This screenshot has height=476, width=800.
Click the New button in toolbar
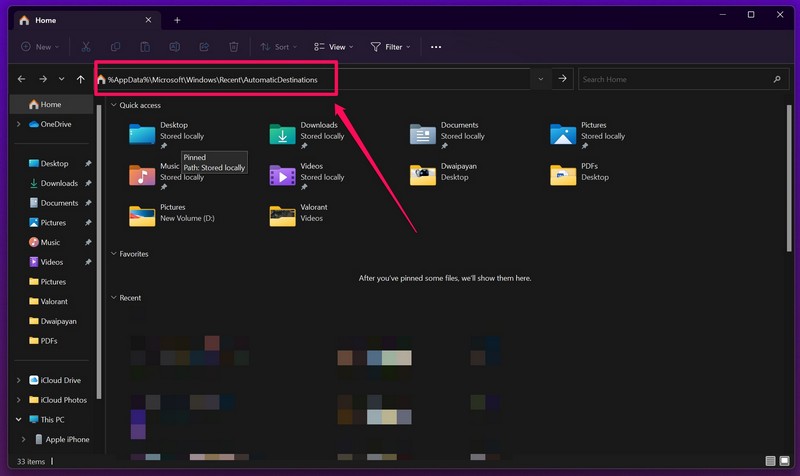[40, 47]
